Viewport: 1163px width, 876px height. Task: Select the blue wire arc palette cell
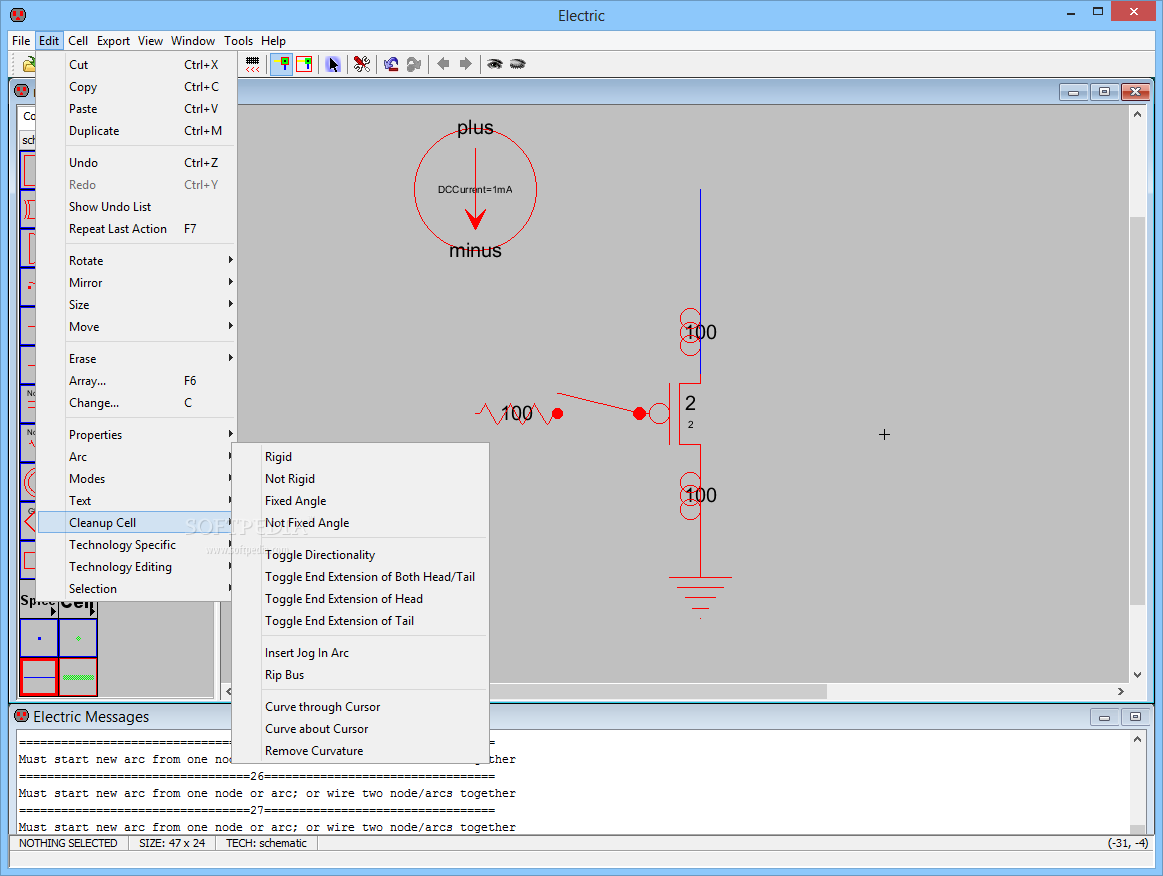[x=39, y=676]
